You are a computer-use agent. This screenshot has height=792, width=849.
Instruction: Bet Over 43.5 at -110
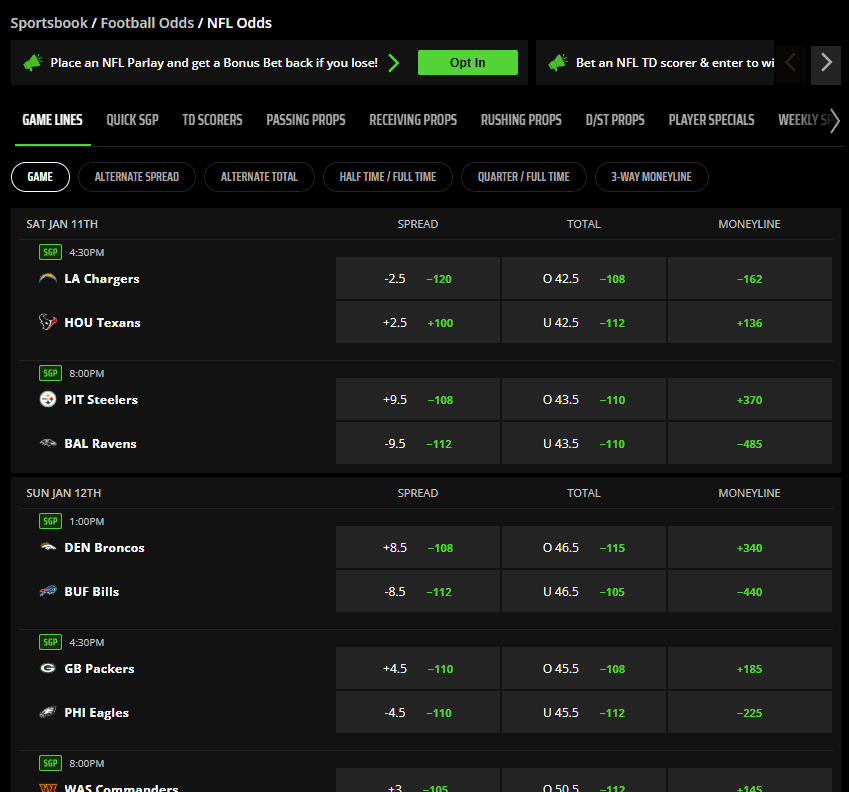pyautogui.click(x=584, y=400)
